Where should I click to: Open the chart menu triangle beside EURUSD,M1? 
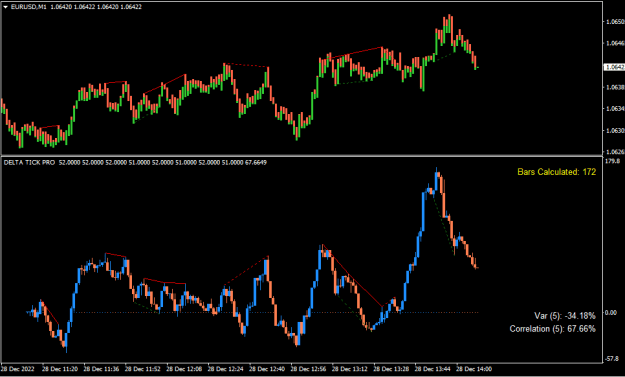(x=6, y=7)
